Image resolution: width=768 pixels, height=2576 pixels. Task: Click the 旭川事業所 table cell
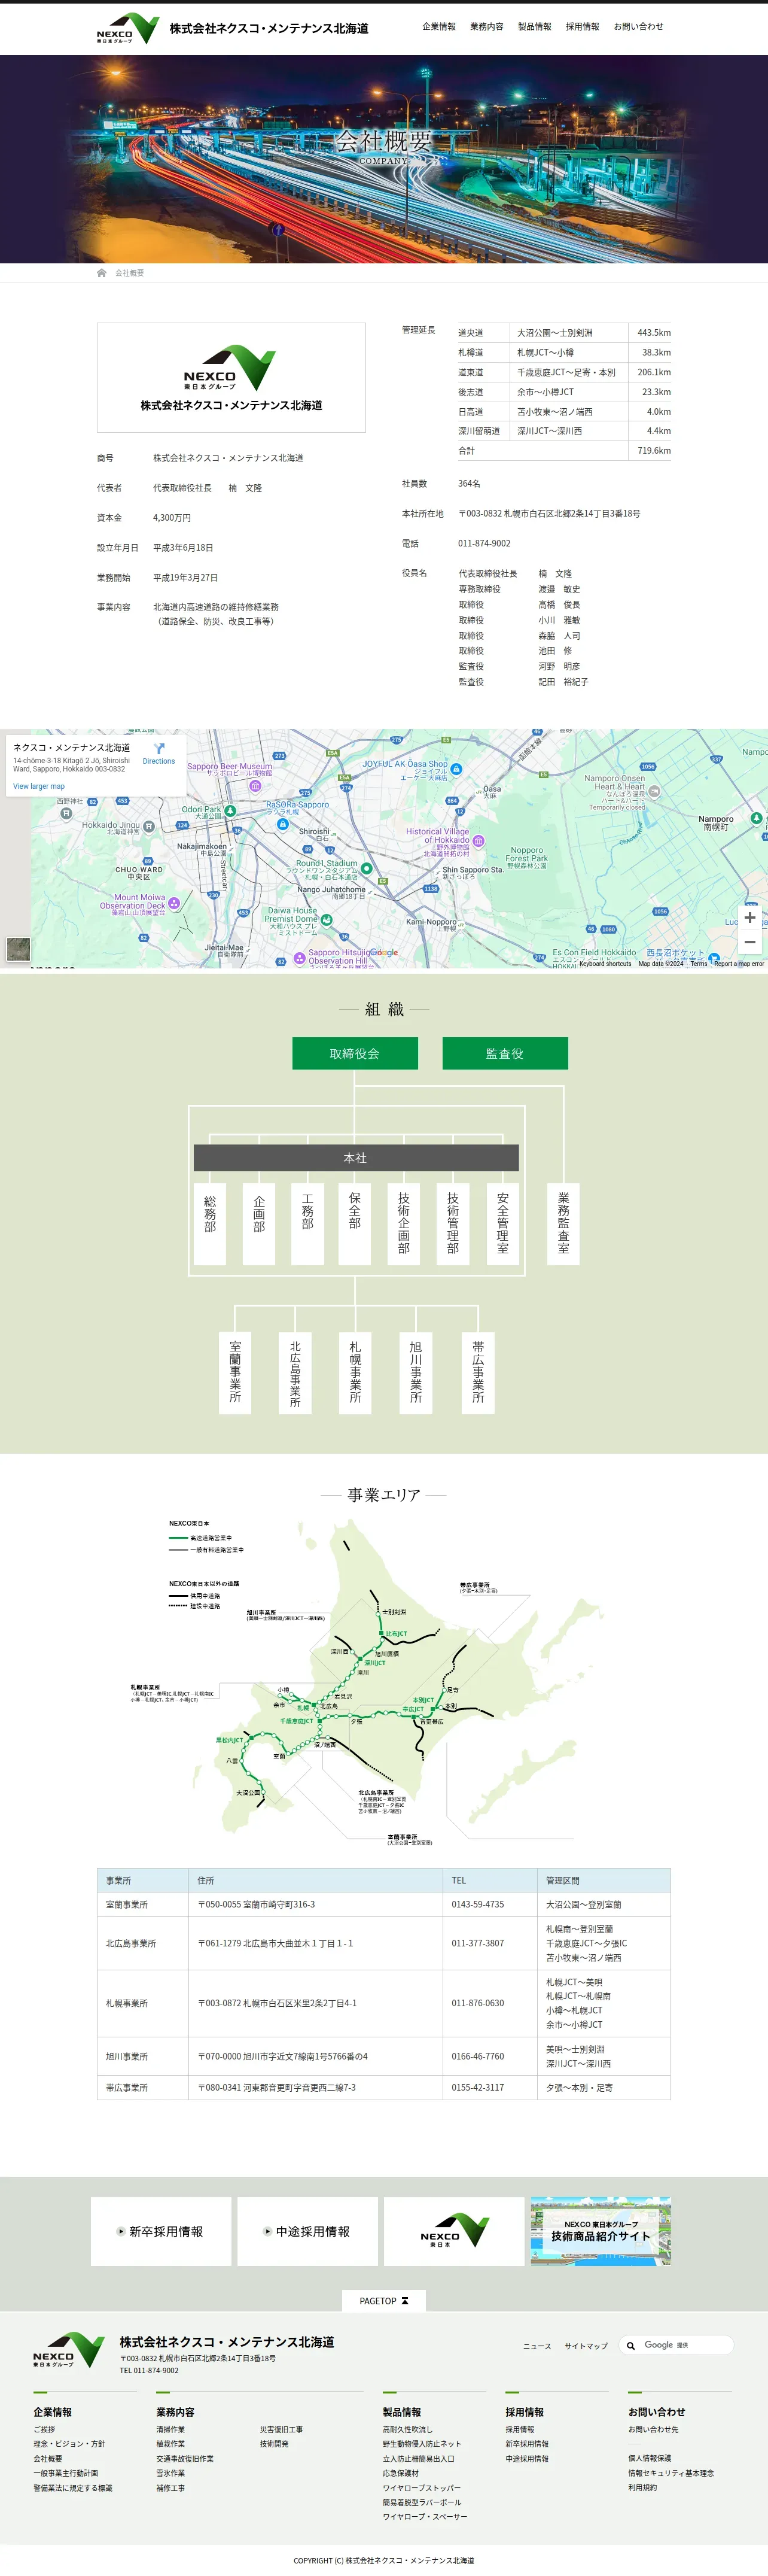tap(142, 2056)
